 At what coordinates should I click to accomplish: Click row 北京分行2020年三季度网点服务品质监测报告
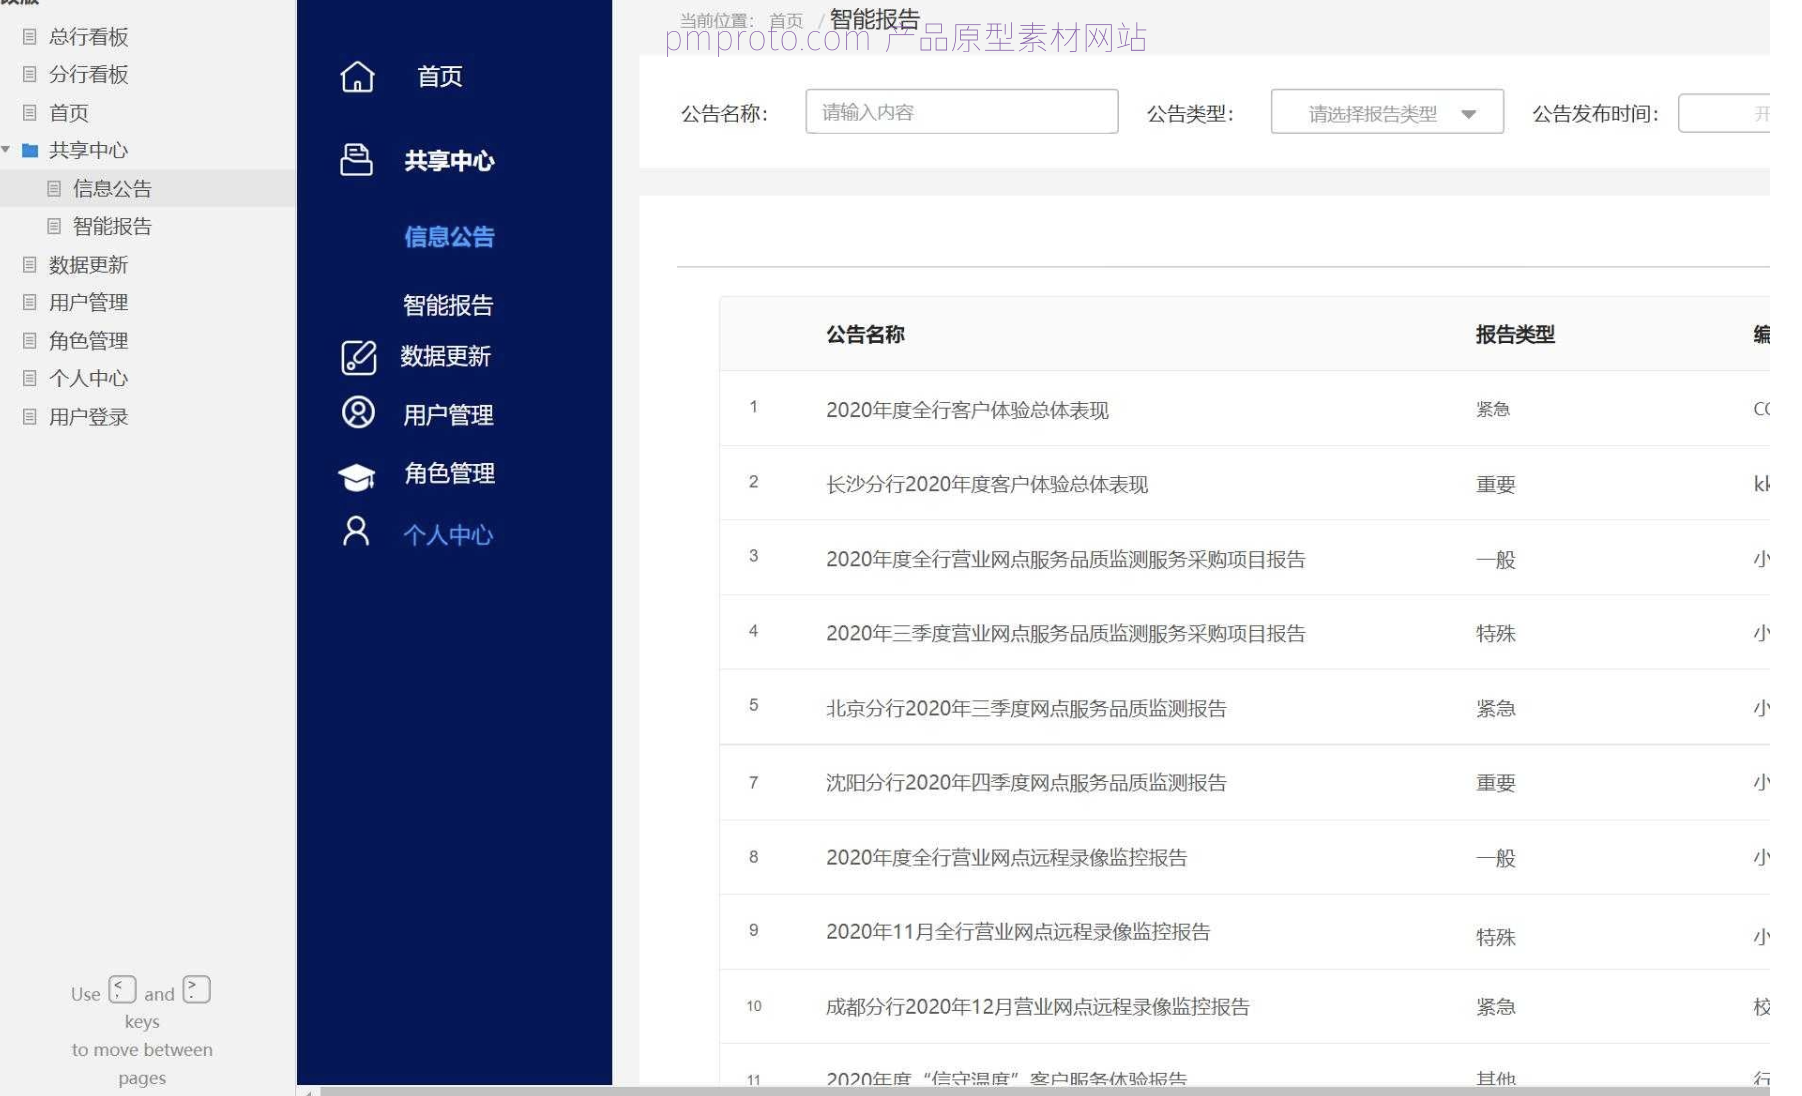tap(1244, 707)
